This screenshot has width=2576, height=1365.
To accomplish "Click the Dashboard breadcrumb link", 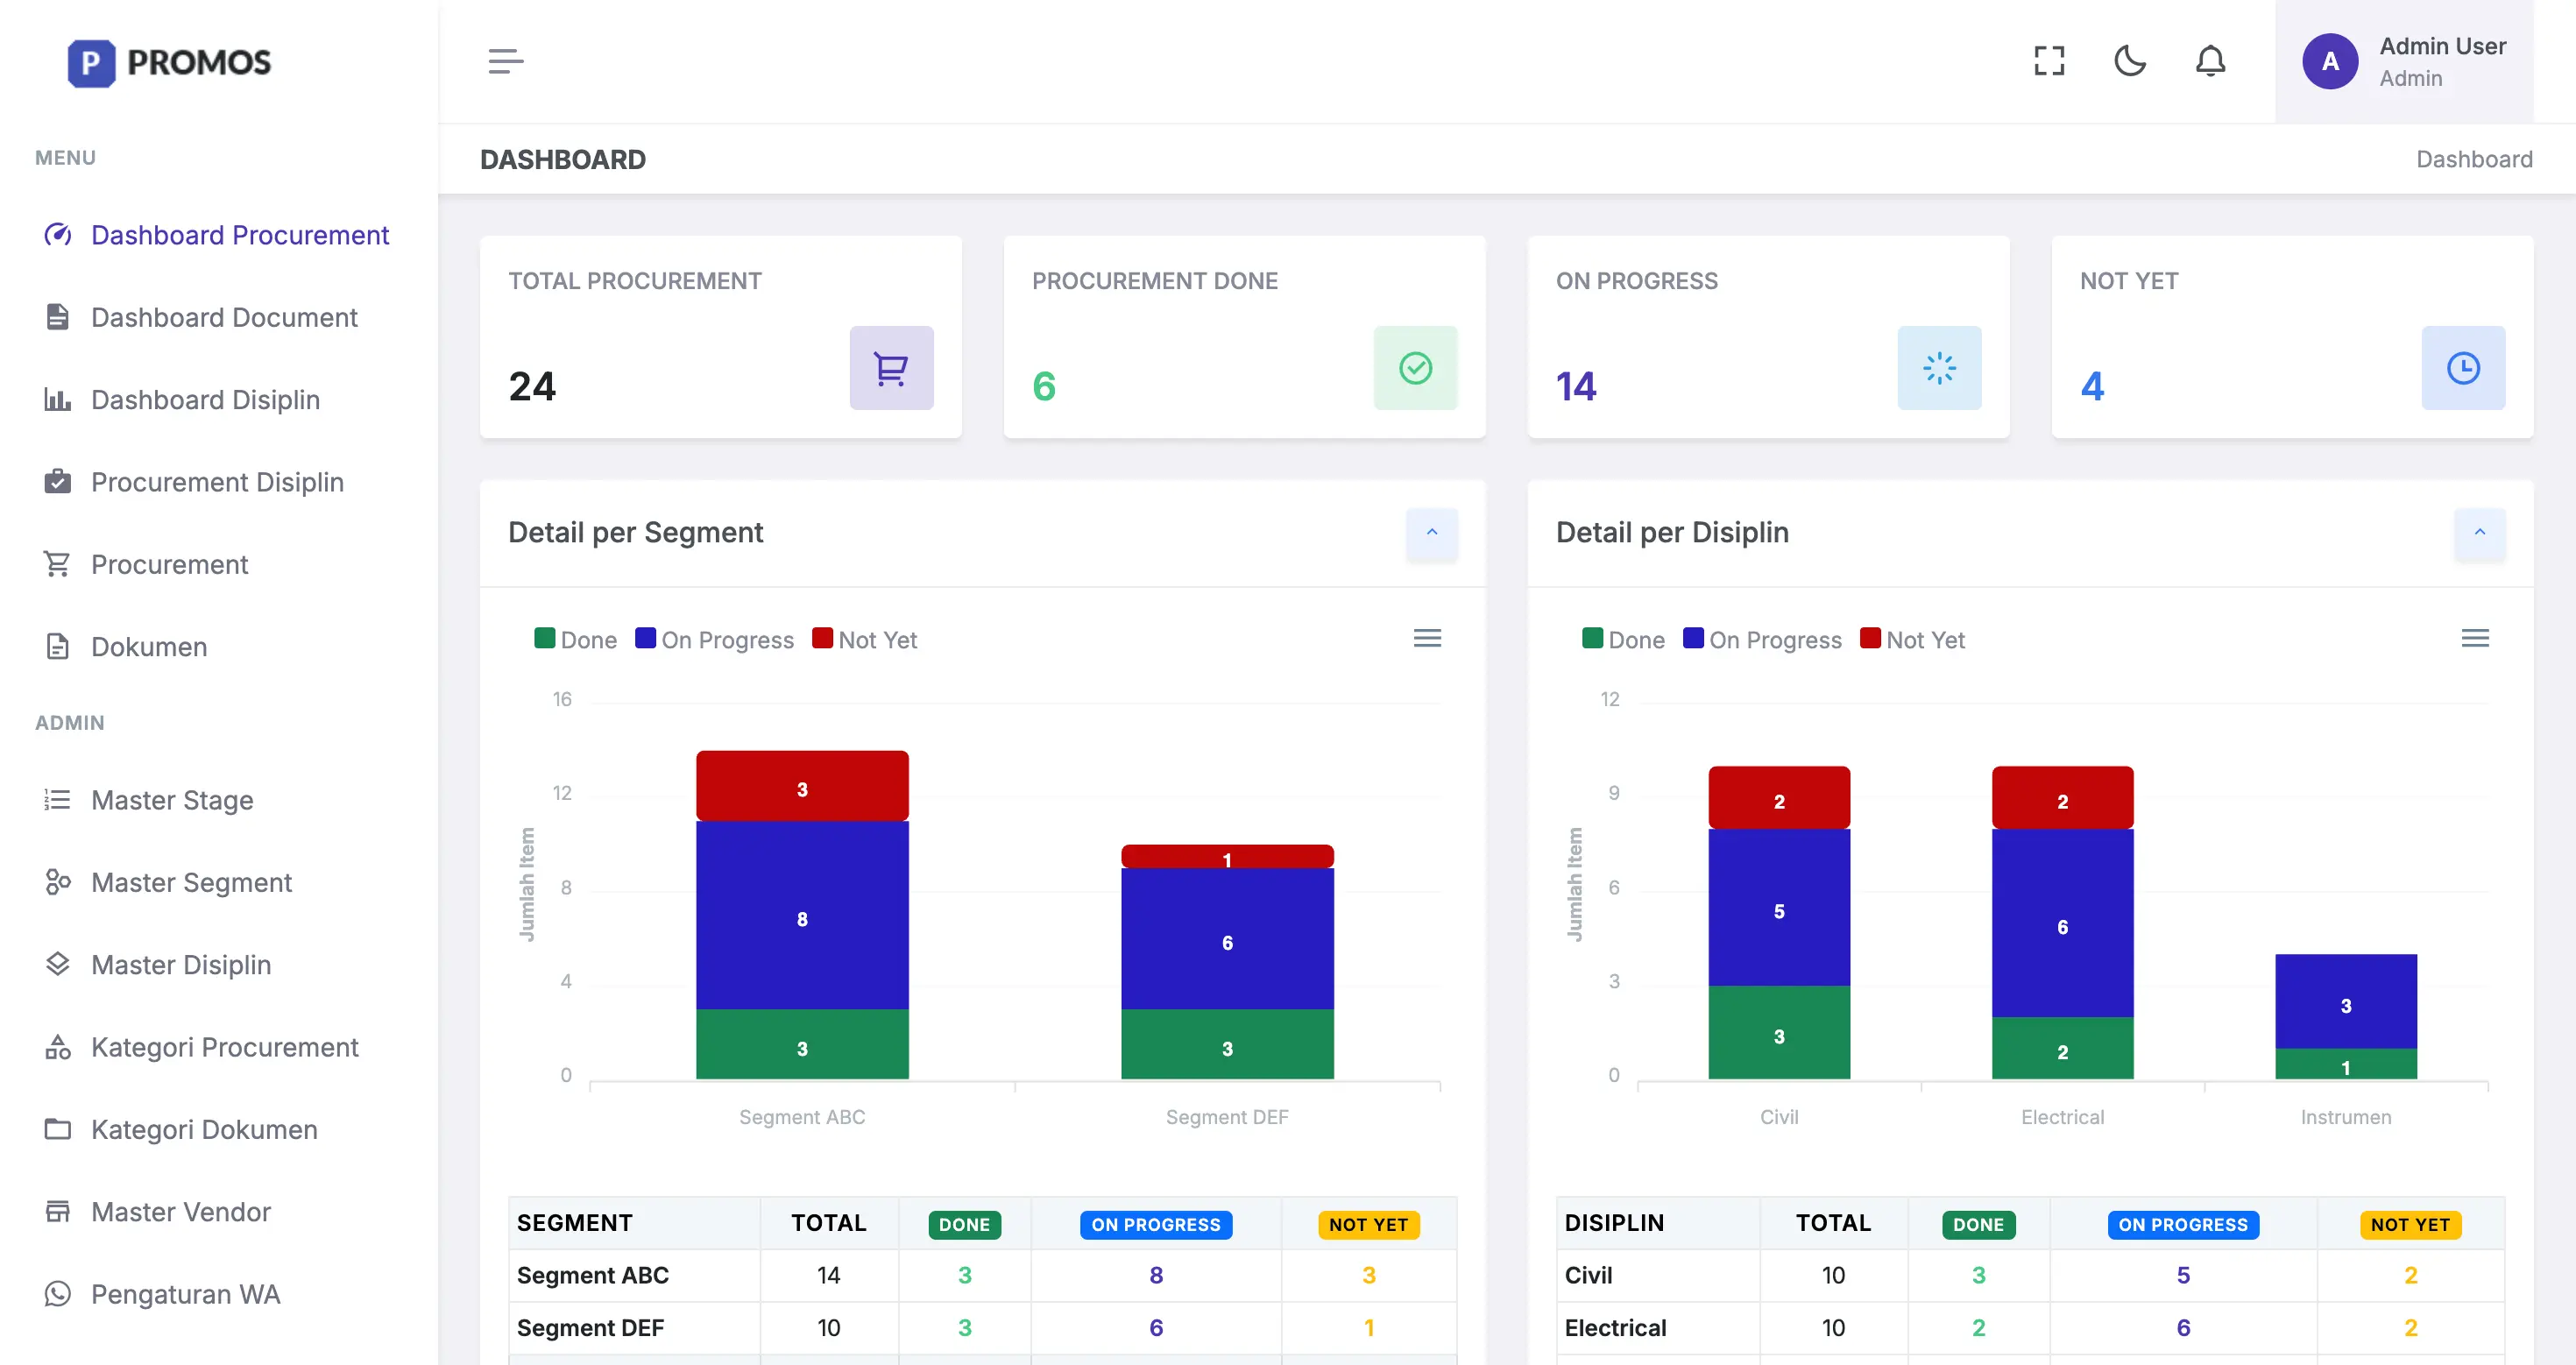I will click(2474, 159).
